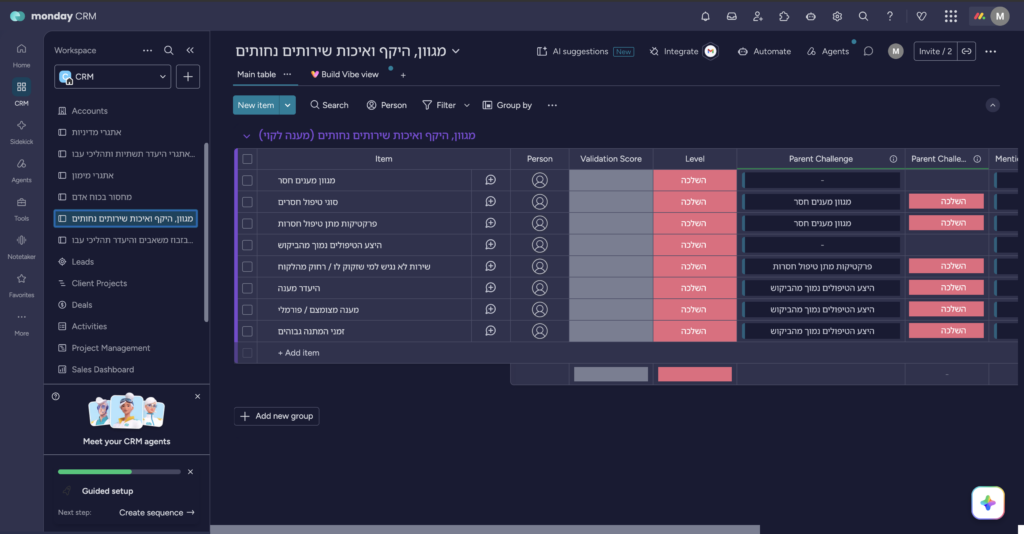Open the settings gear icon in top bar
Viewport: 1024px width, 534px height.
tap(837, 16)
